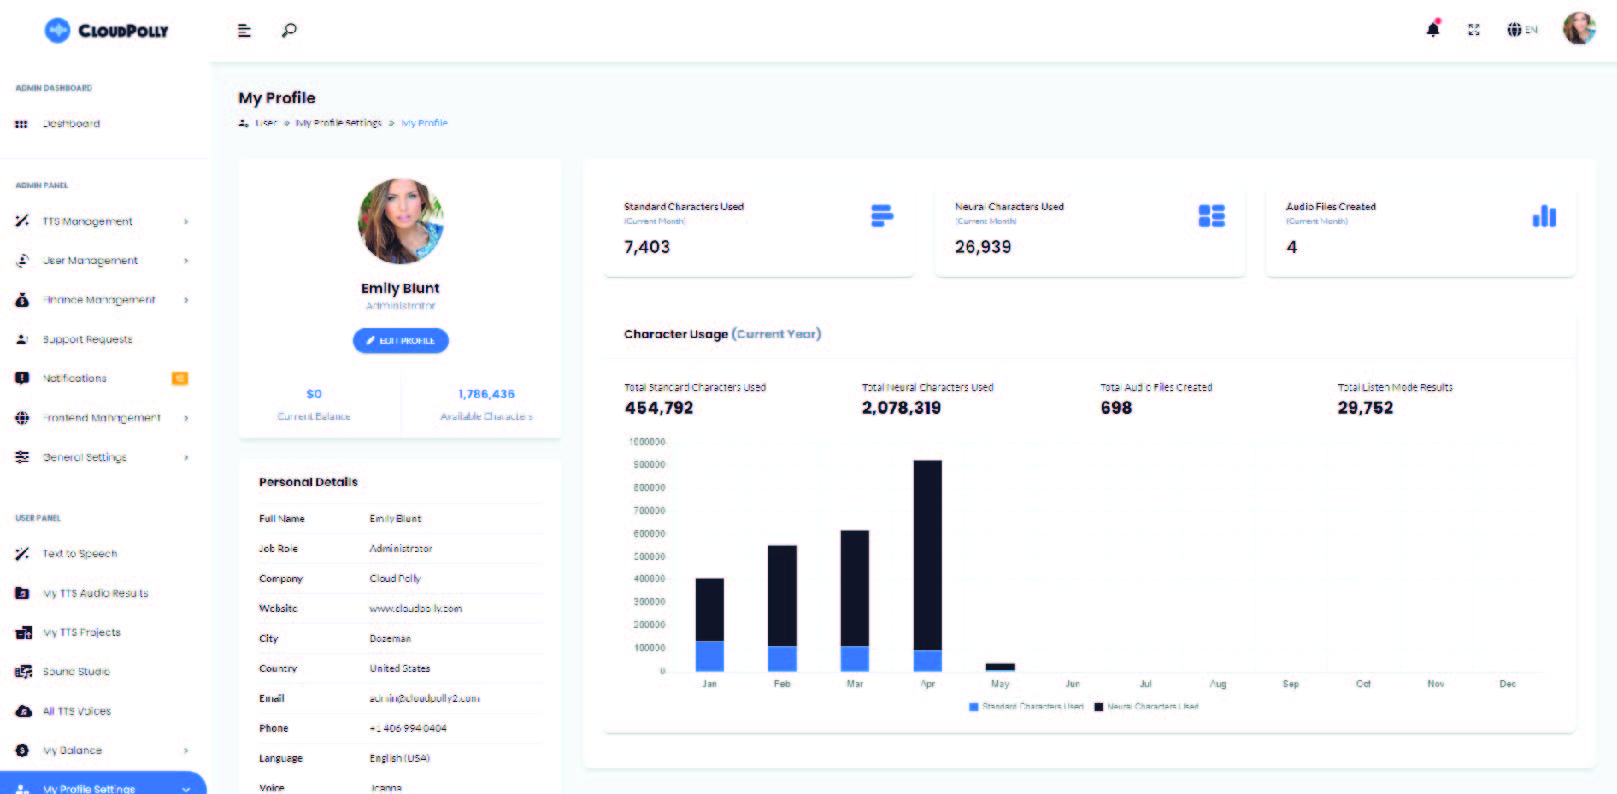This screenshot has height=794, width=1617.
Task: Click total standard characters 454,792 value
Action: (x=659, y=408)
